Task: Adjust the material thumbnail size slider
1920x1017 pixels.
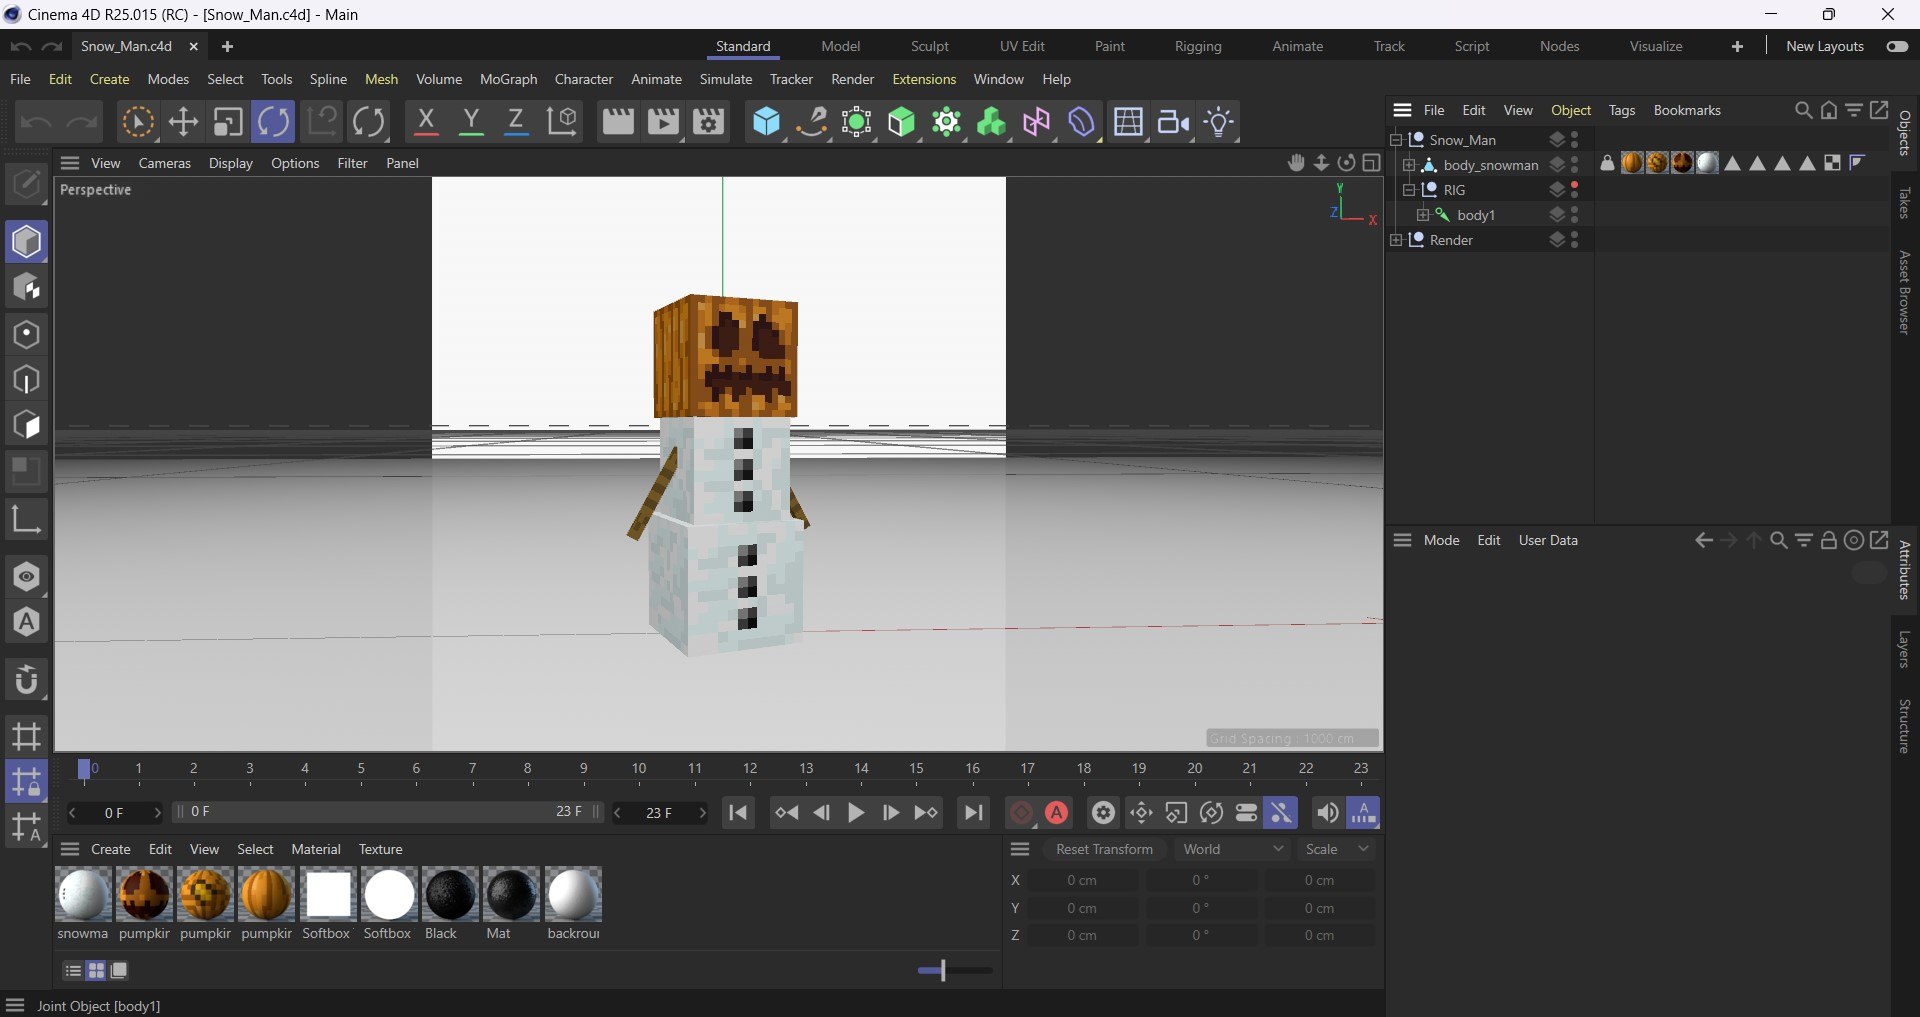Action: coord(955,970)
